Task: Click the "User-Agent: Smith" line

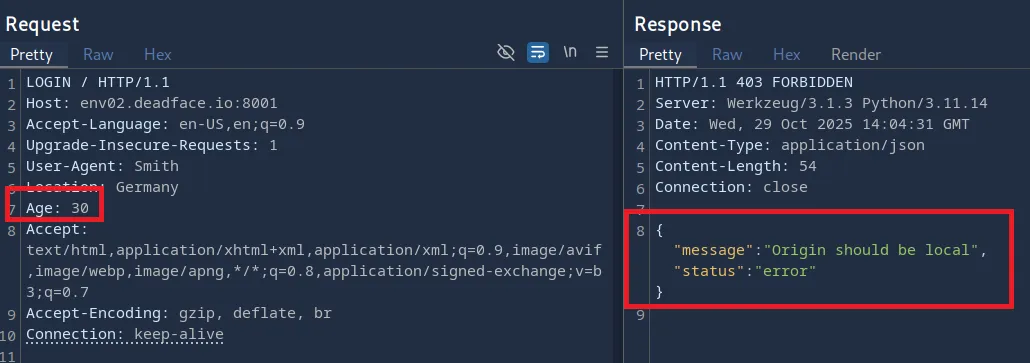Action: [x=102, y=166]
